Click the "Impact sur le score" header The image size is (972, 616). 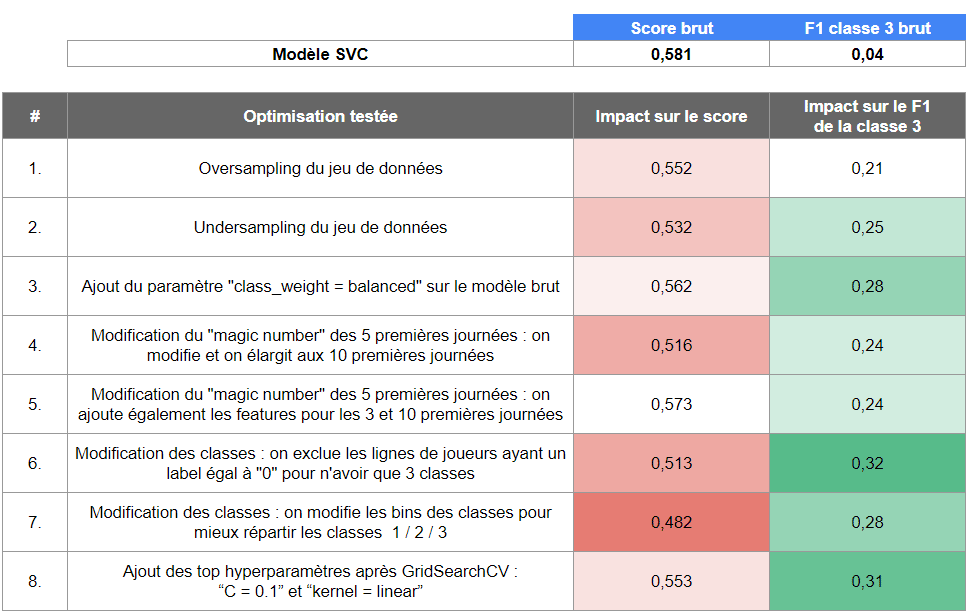[x=670, y=116]
